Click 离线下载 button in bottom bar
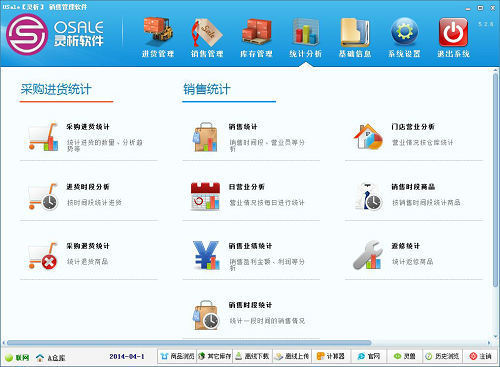The width and height of the screenshot is (500, 367). pos(252,356)
